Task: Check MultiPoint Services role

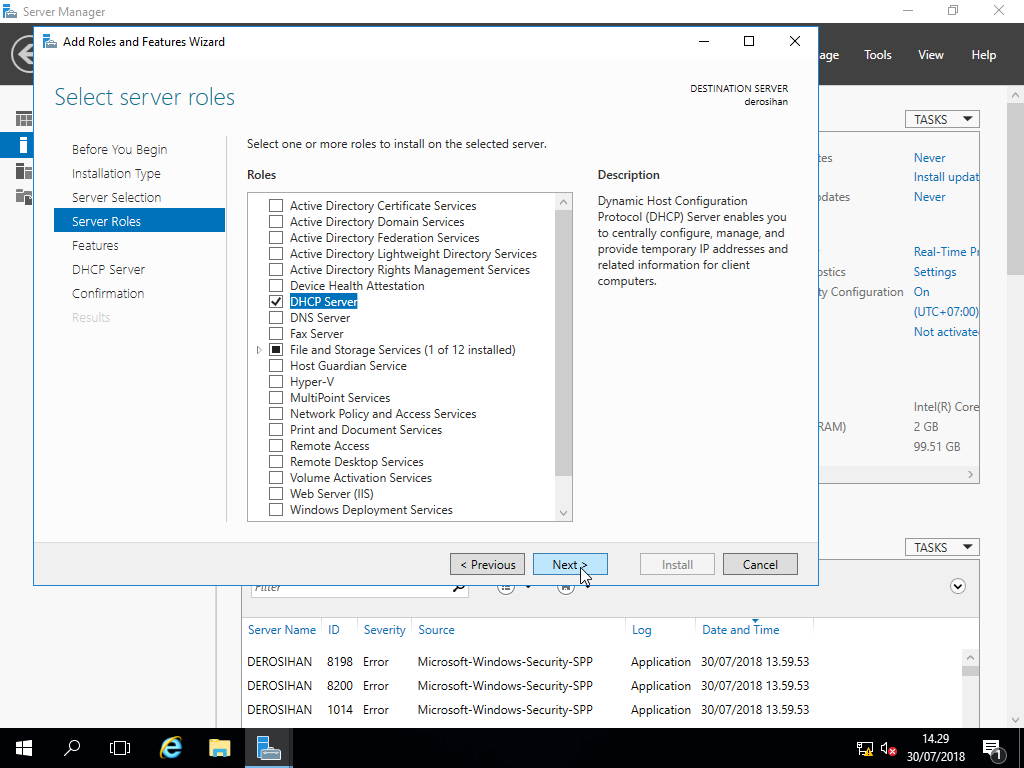Action: click(x=276, y=398)
